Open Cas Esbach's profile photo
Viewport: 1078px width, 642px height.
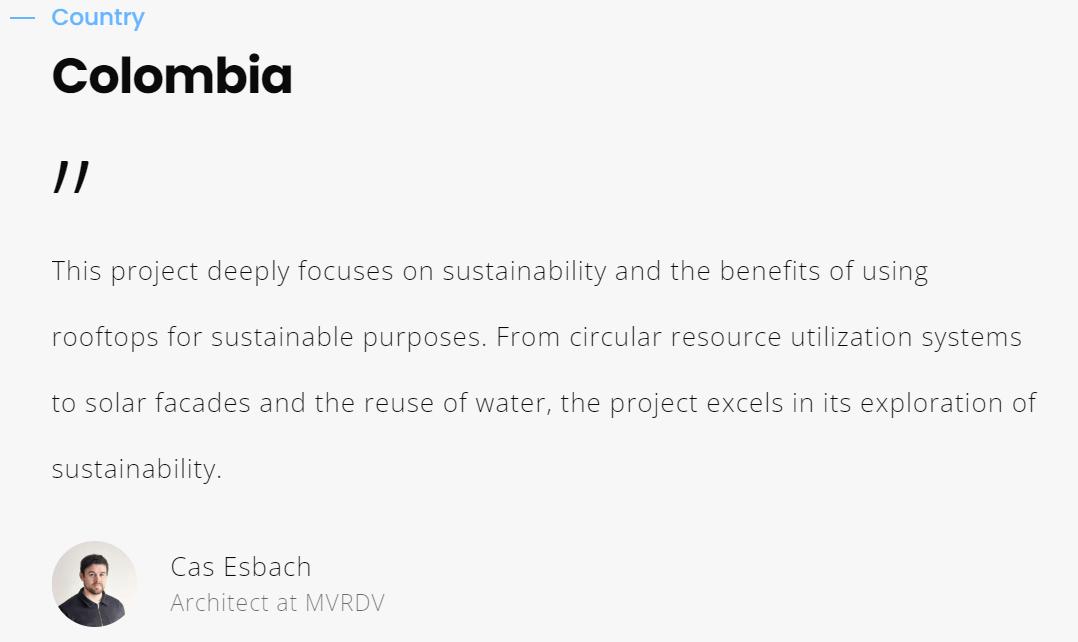click(x=94, y=584)
